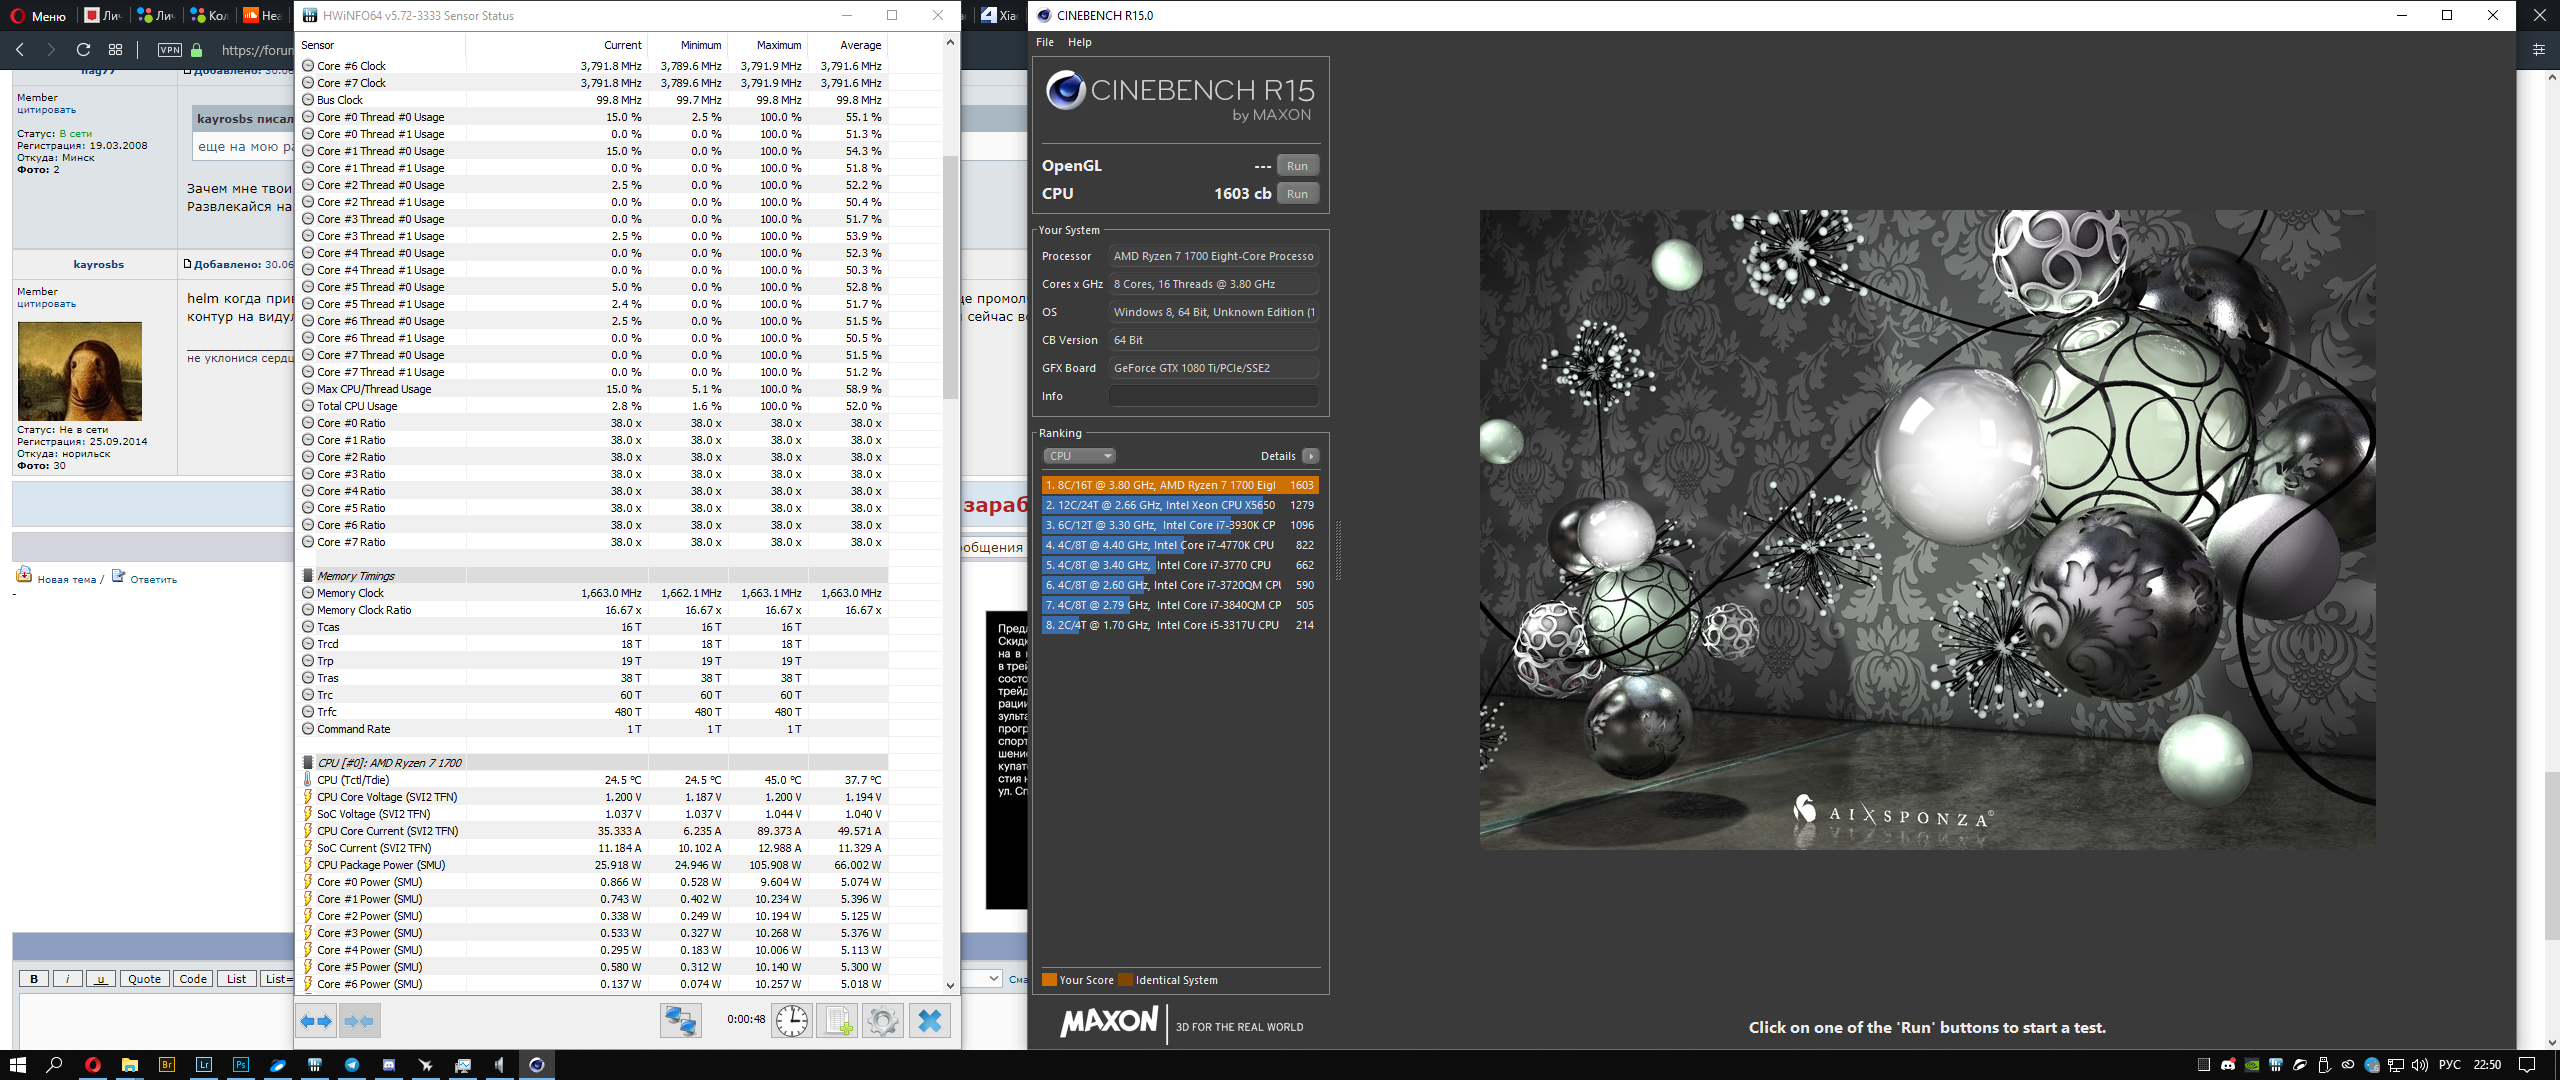Open HWiNFO network remote monitors icon
The width and height of the screenshot is (2560, 1080).
coord(681,1021)
